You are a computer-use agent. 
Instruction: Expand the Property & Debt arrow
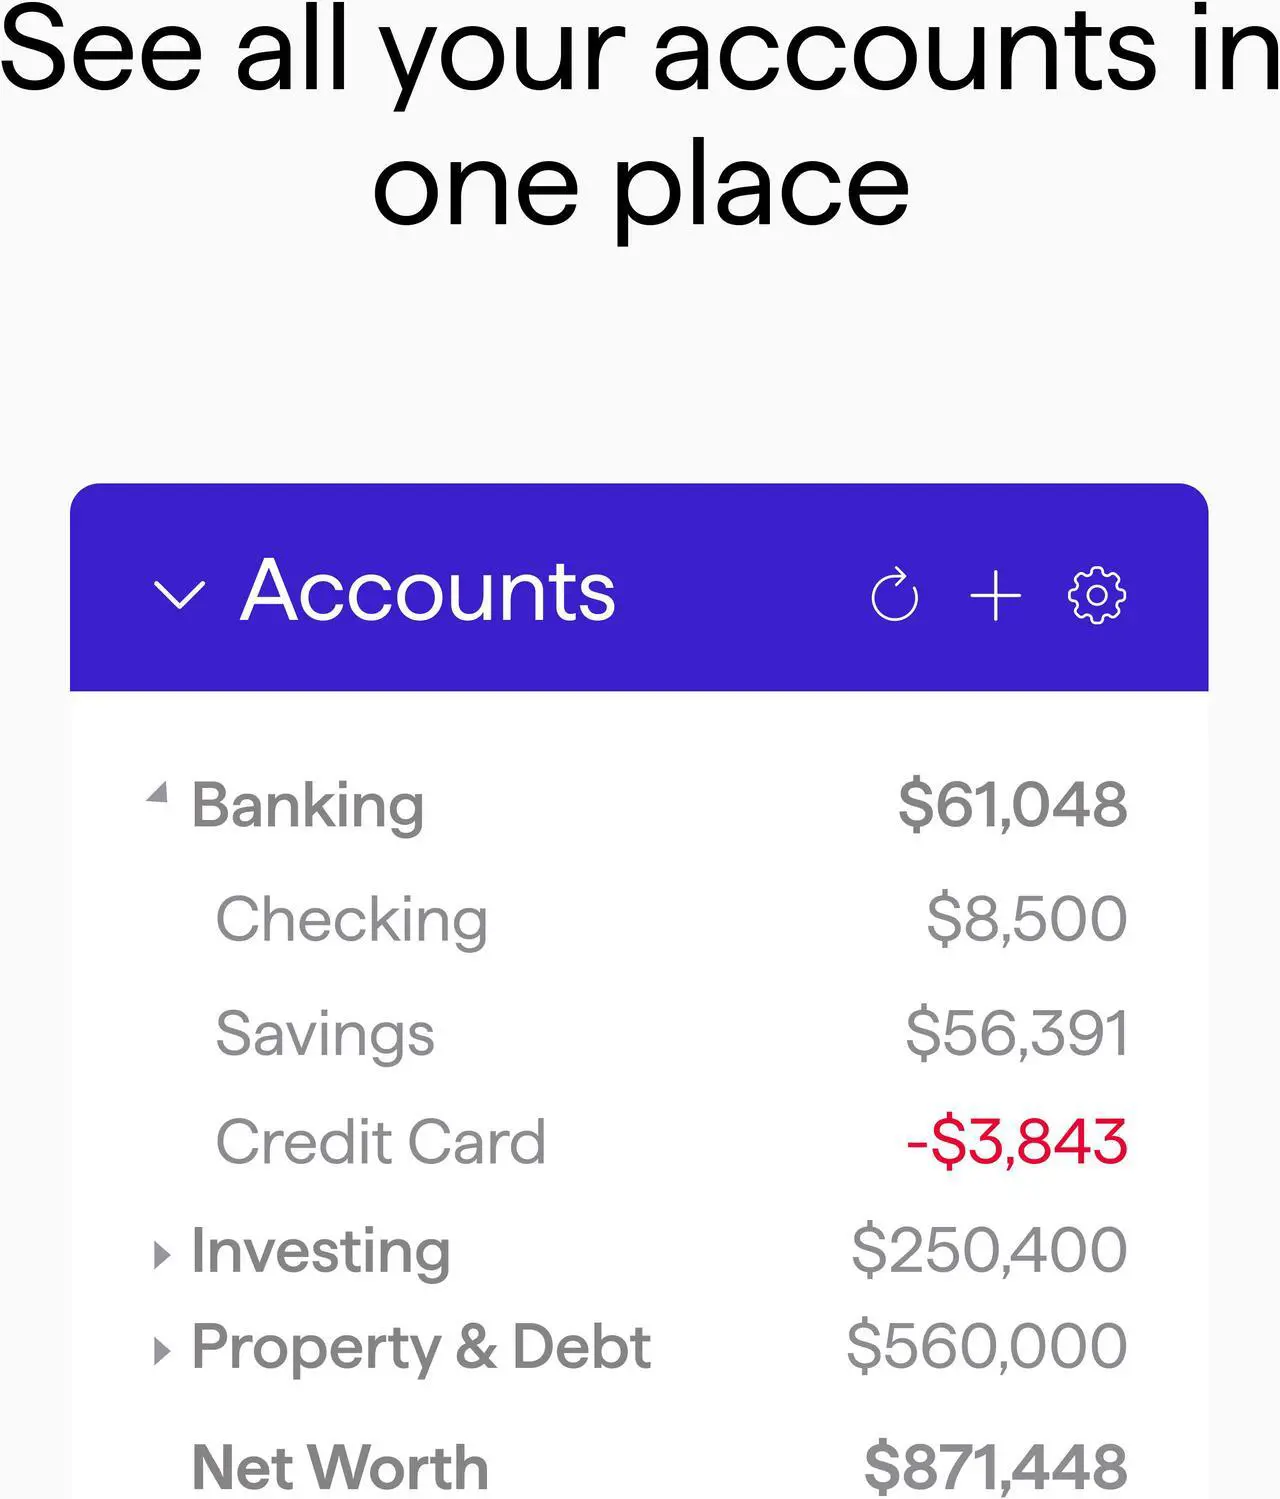click(161, 1351)
